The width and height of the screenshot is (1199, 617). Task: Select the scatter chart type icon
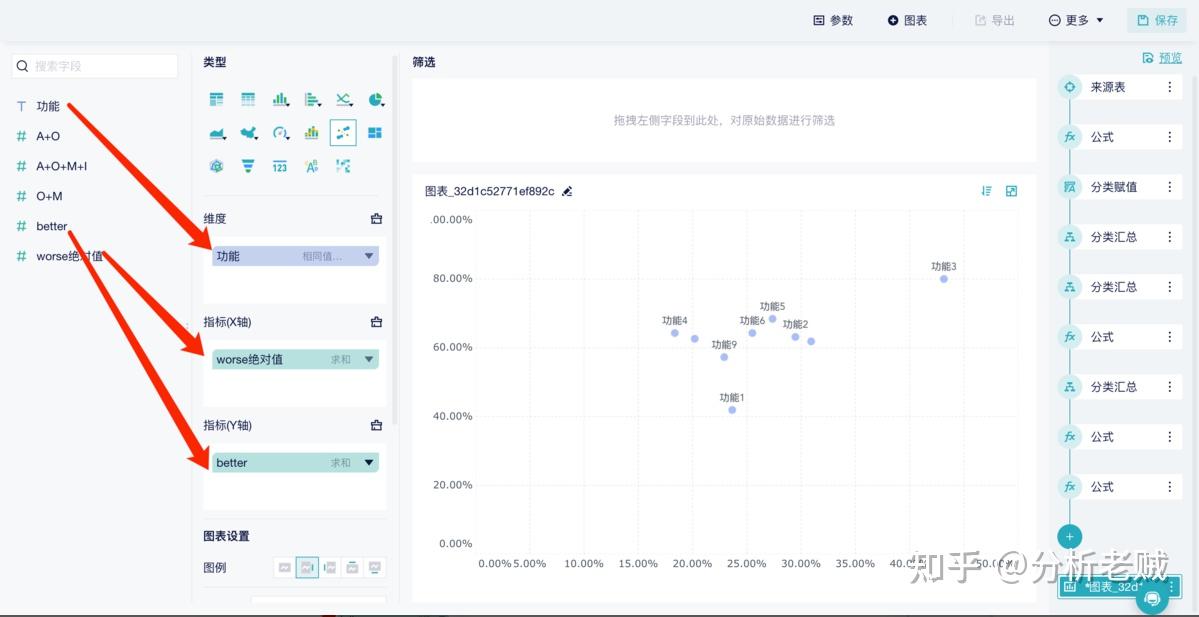pos(343,132)
